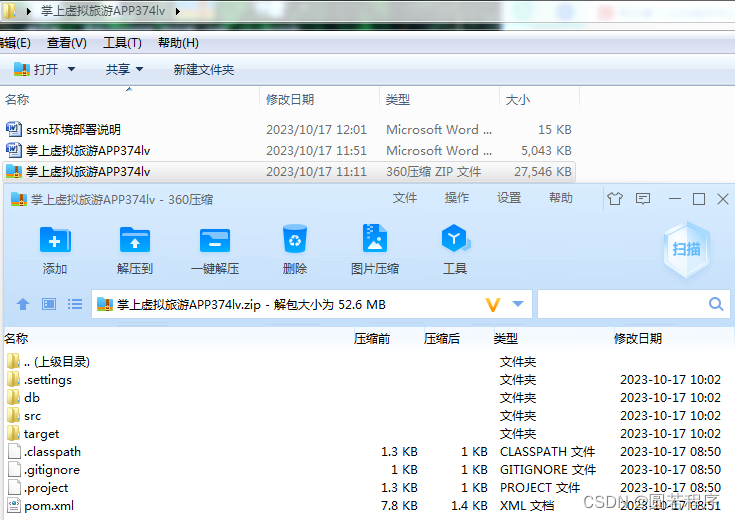Open the 打开 dropdown arrow in Explorer
The height and width of the screenshot is (520, 735).
pos(71,69)
